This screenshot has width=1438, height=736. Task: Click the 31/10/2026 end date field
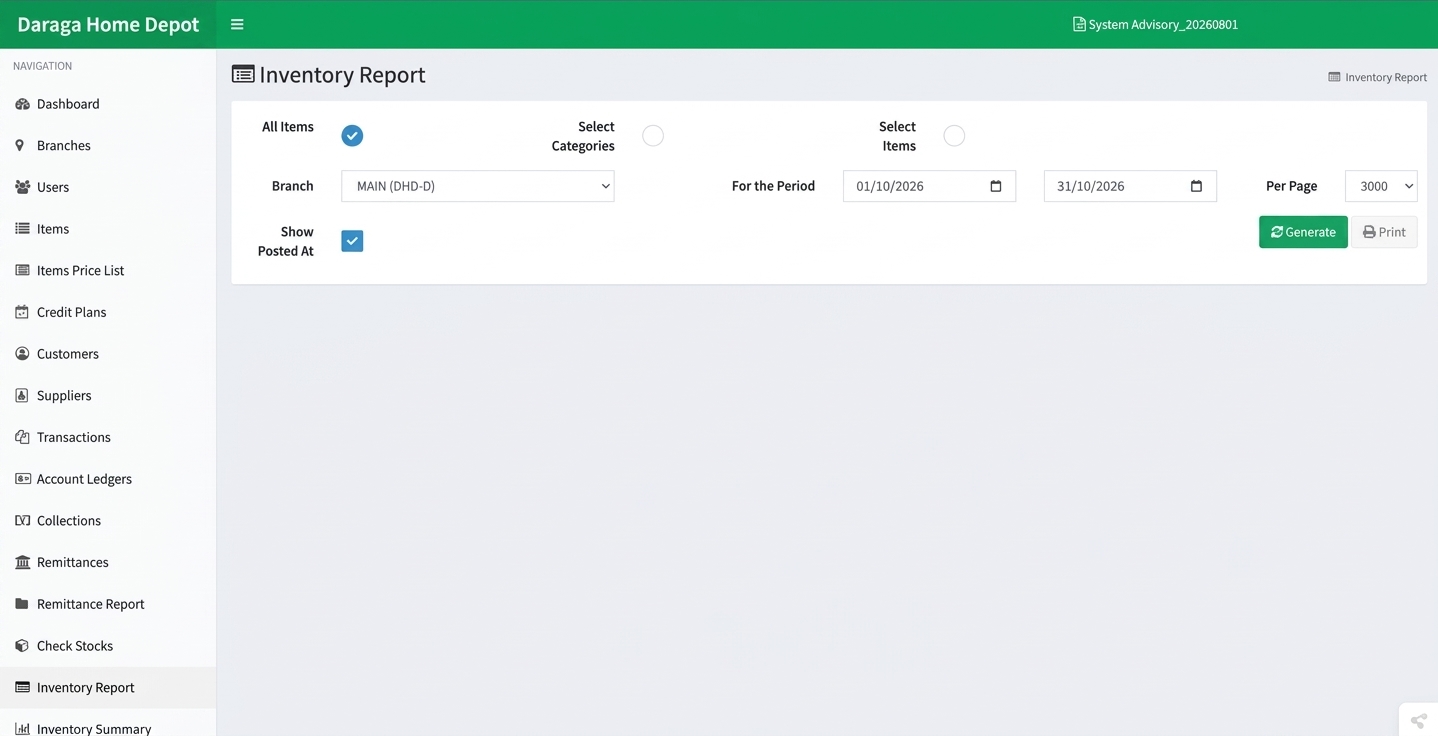pos(1130,186)
